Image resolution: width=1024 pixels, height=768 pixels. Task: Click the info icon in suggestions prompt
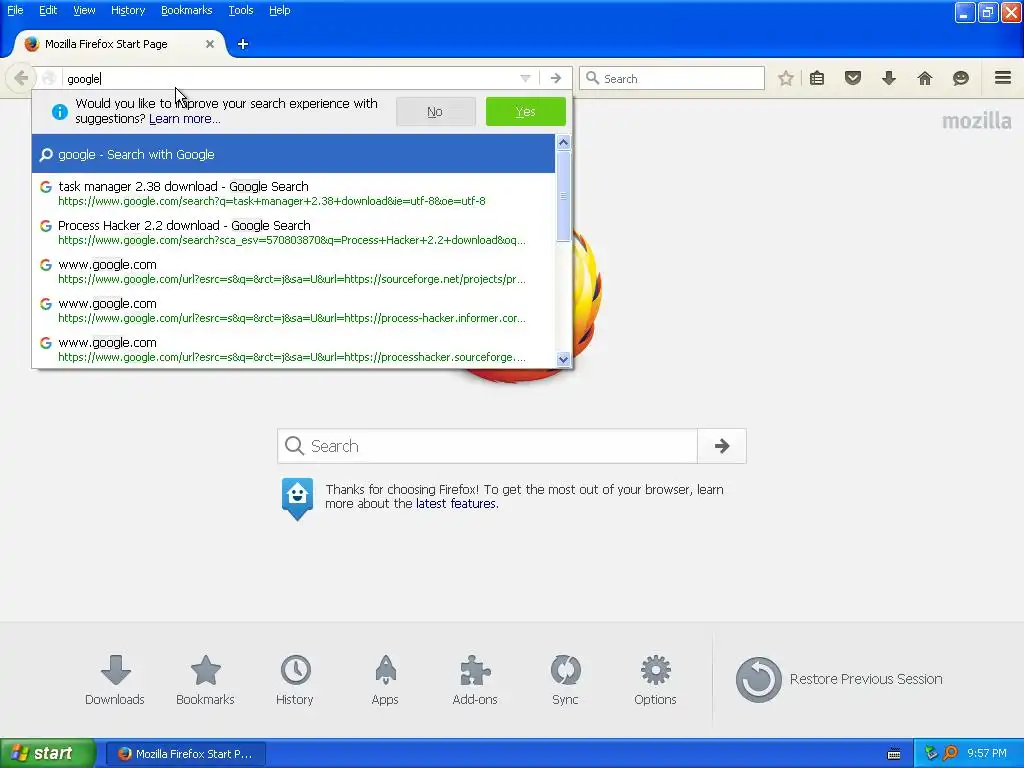pos(59,112)
